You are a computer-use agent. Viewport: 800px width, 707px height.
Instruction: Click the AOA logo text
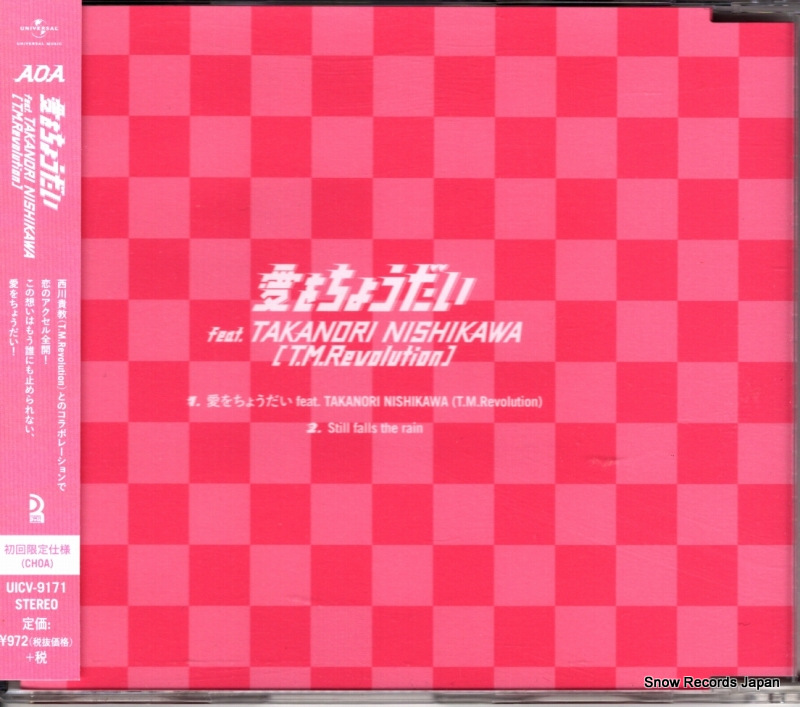(40, 74)
